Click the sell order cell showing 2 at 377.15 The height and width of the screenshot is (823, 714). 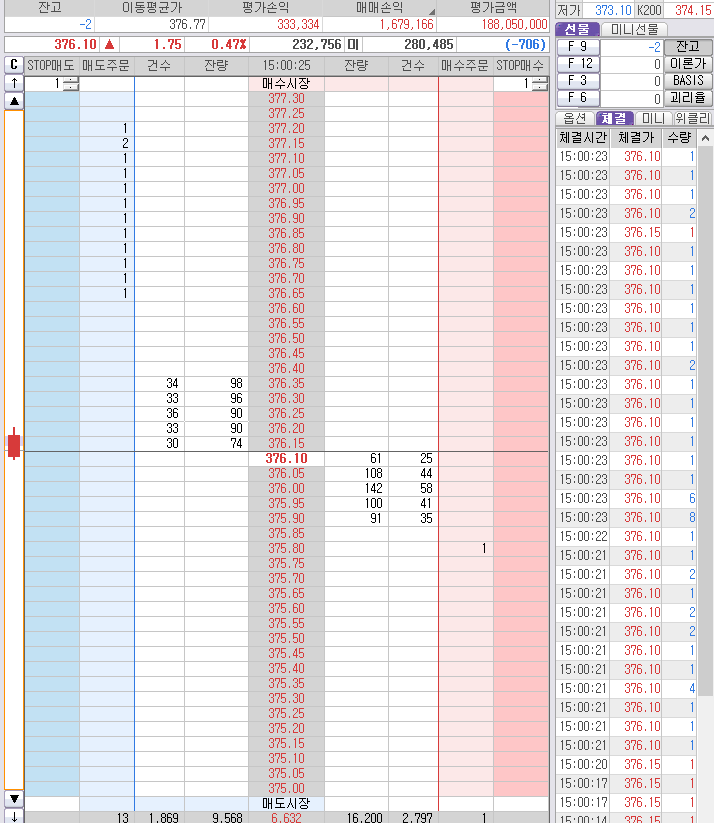[x=107, y=144]
